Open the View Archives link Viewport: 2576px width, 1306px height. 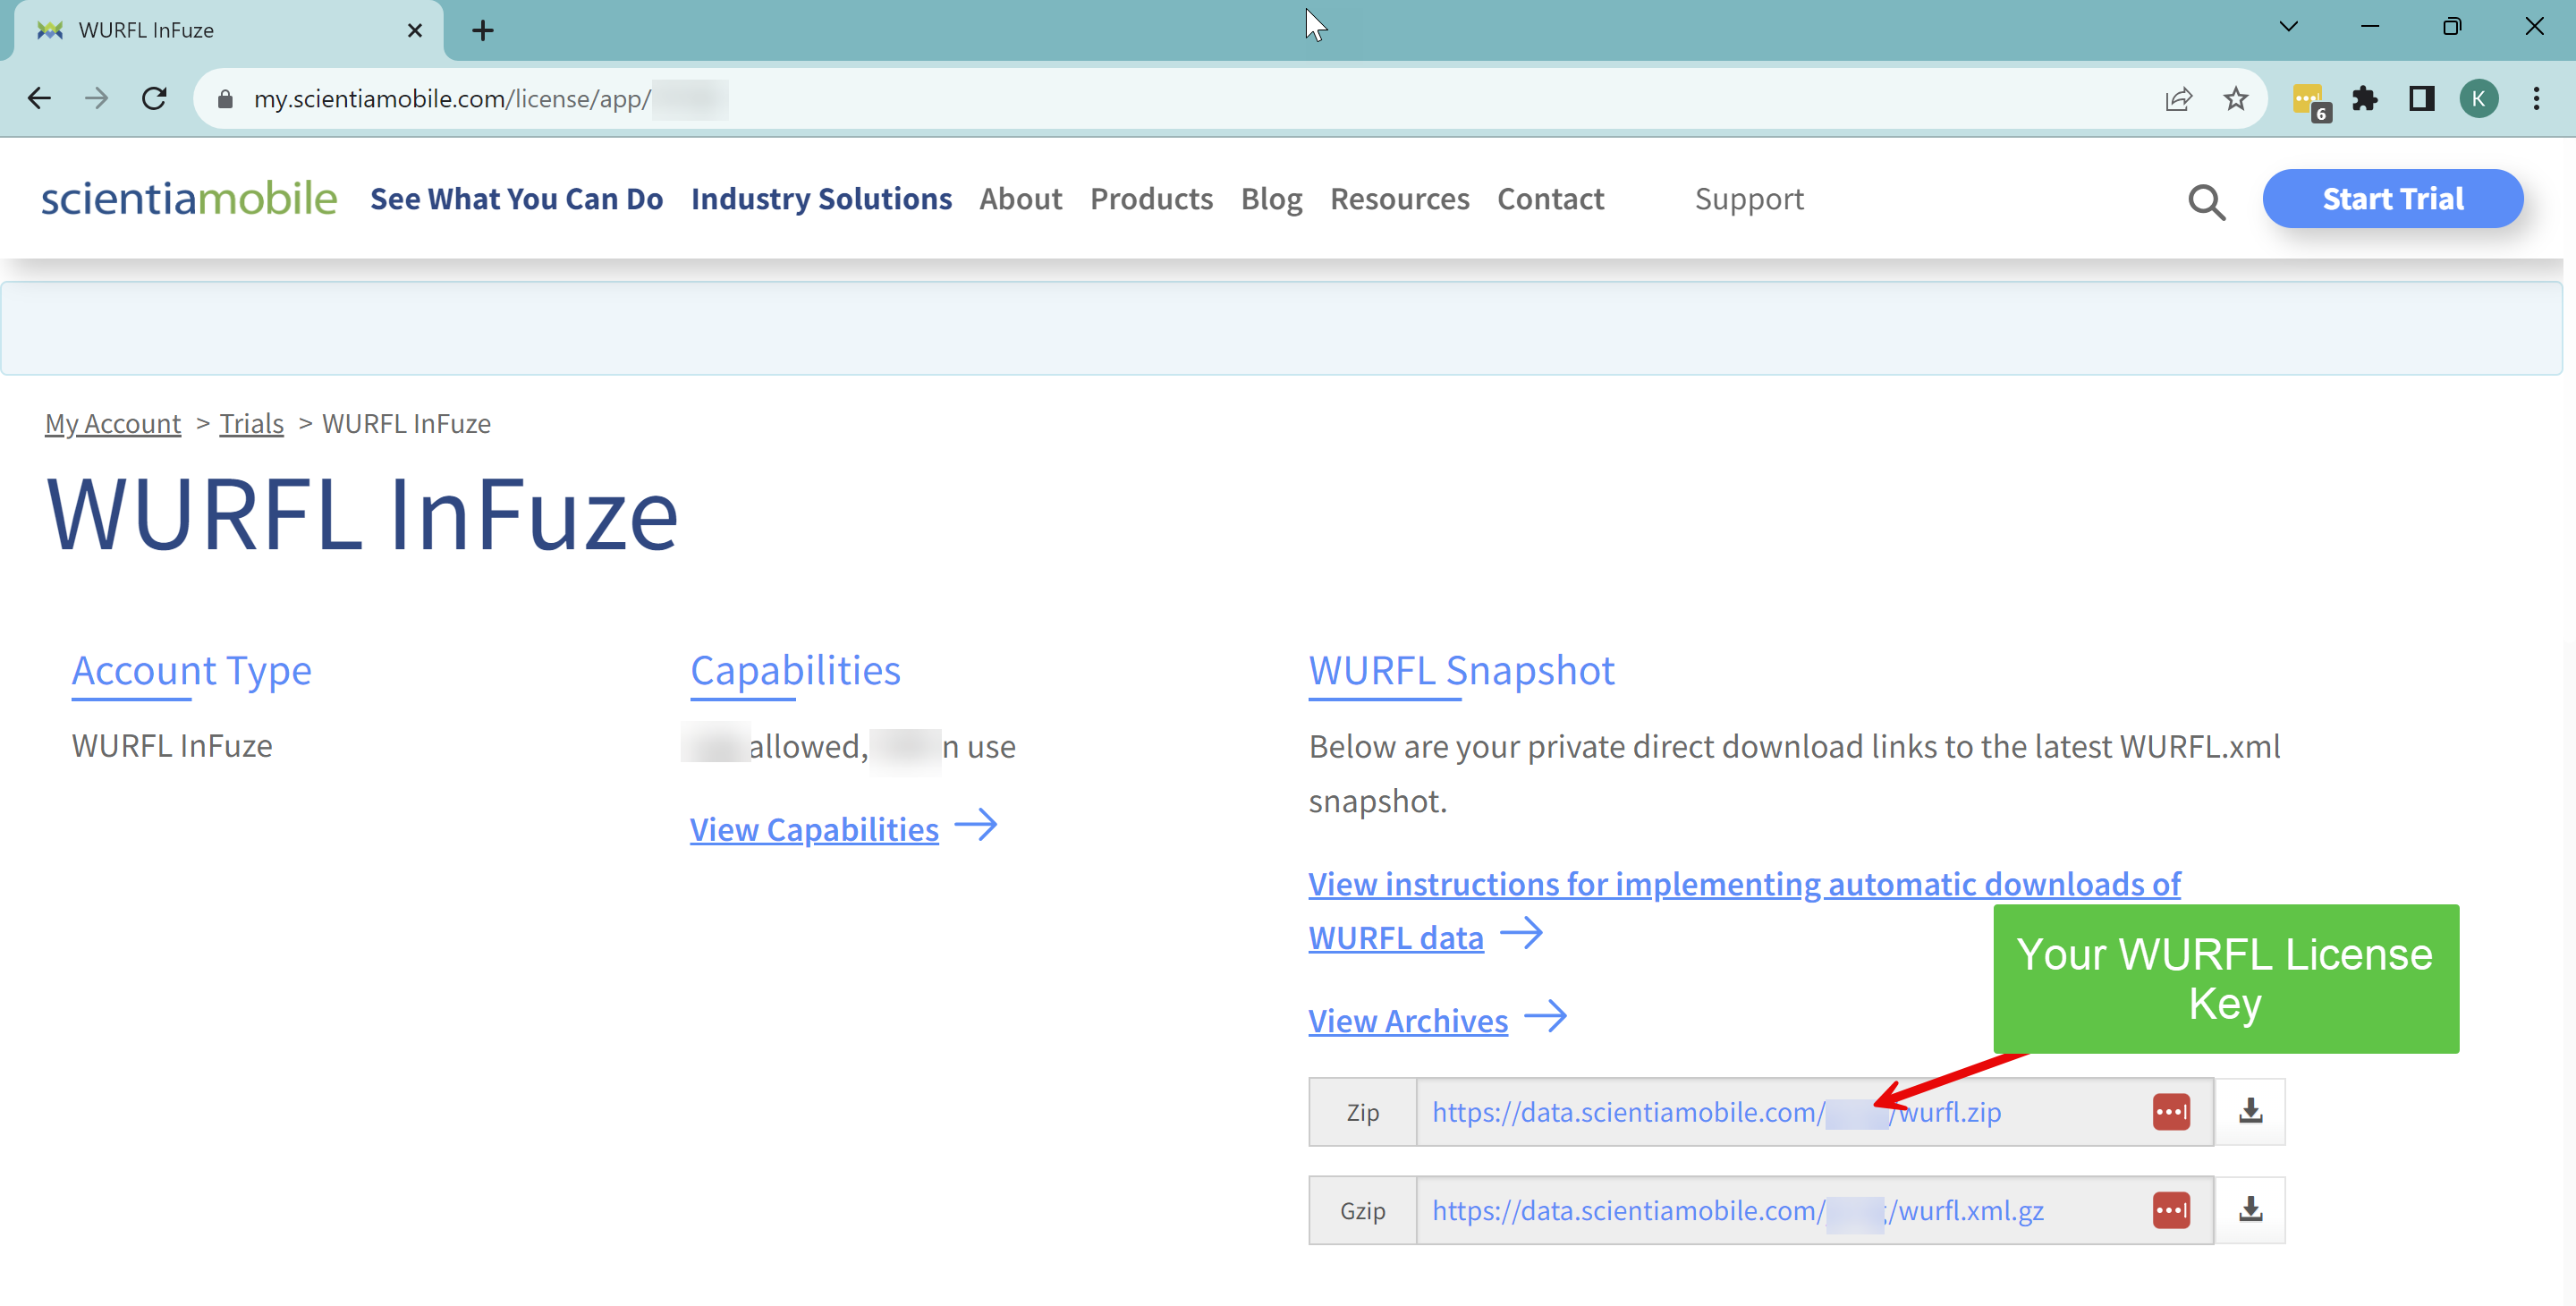1408,1021
